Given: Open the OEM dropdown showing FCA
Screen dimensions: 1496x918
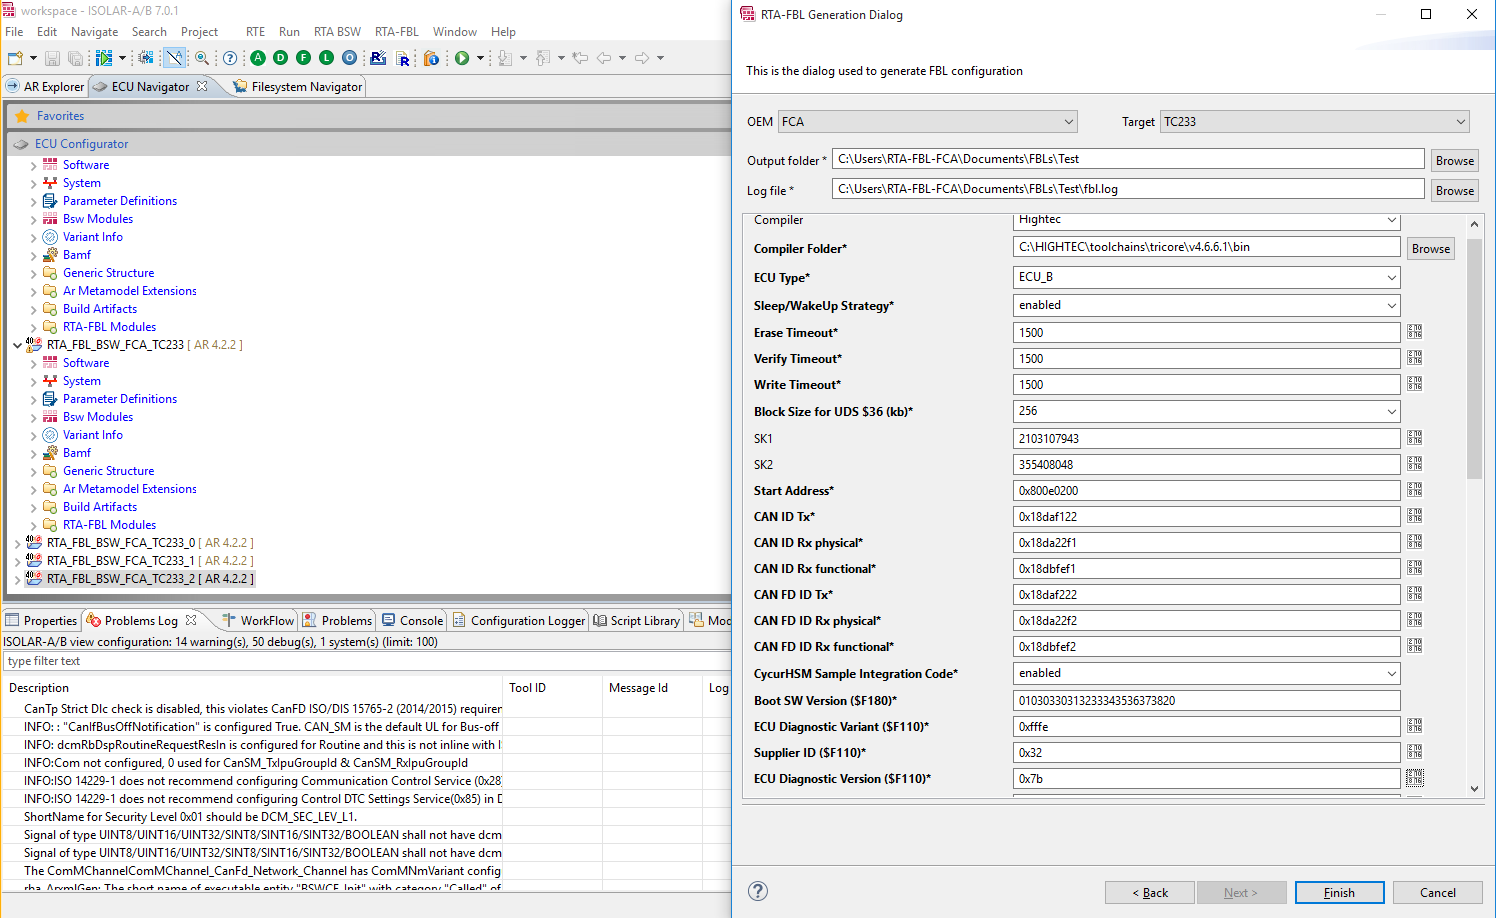Looking at the screenshot, I should click(x=928, y=122).
